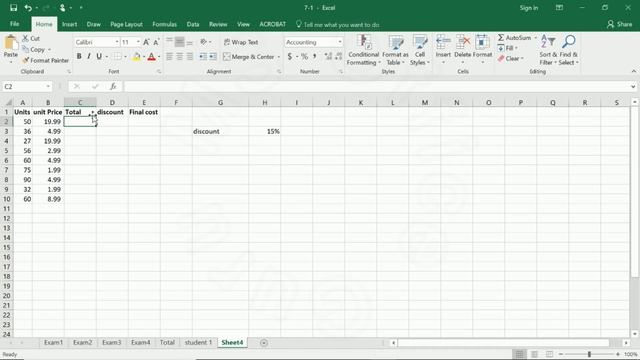Switch to Page Layout view in status bar

534,354
